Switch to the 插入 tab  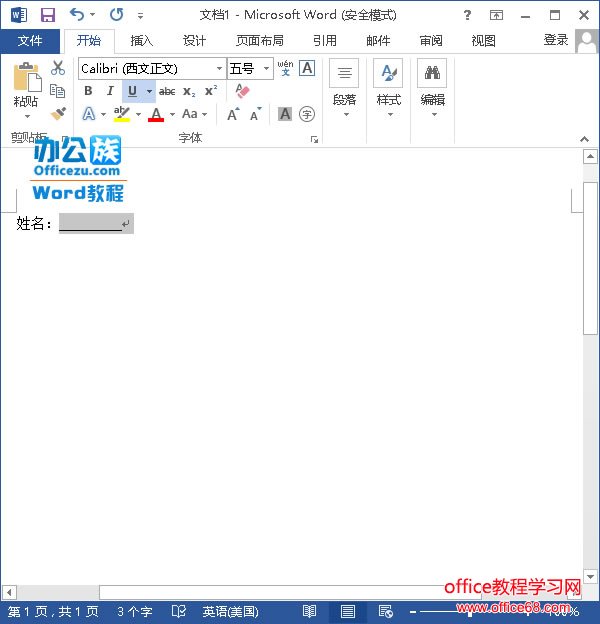coord(141,41)
